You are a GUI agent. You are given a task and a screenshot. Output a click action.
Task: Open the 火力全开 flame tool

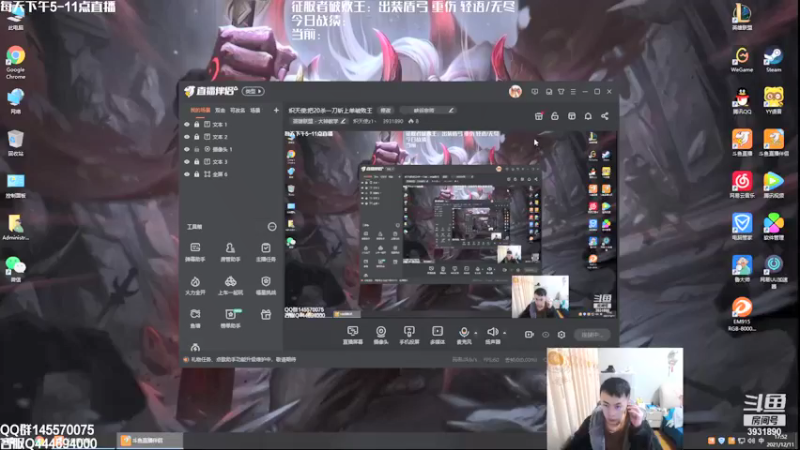click(x=195, y=286)
